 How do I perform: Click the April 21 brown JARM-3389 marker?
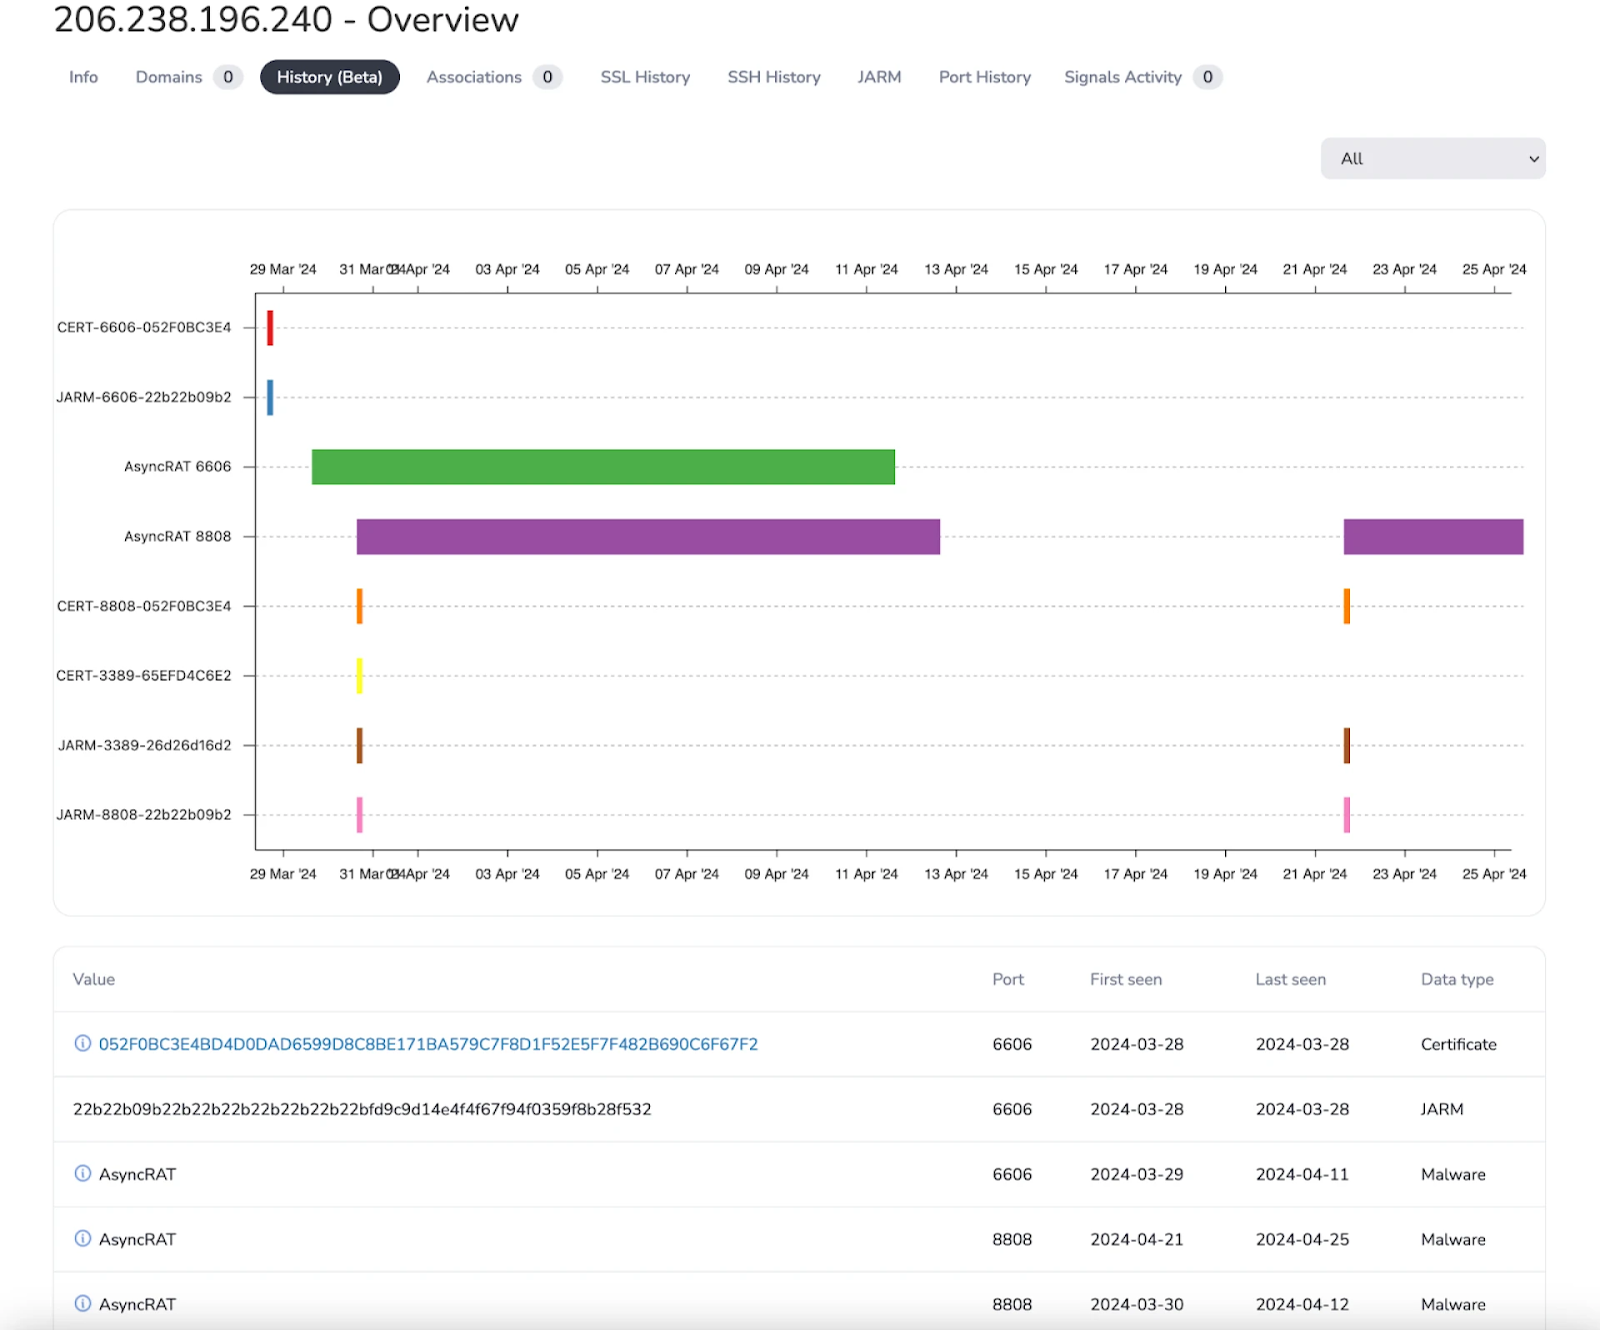coord(1347,746)
